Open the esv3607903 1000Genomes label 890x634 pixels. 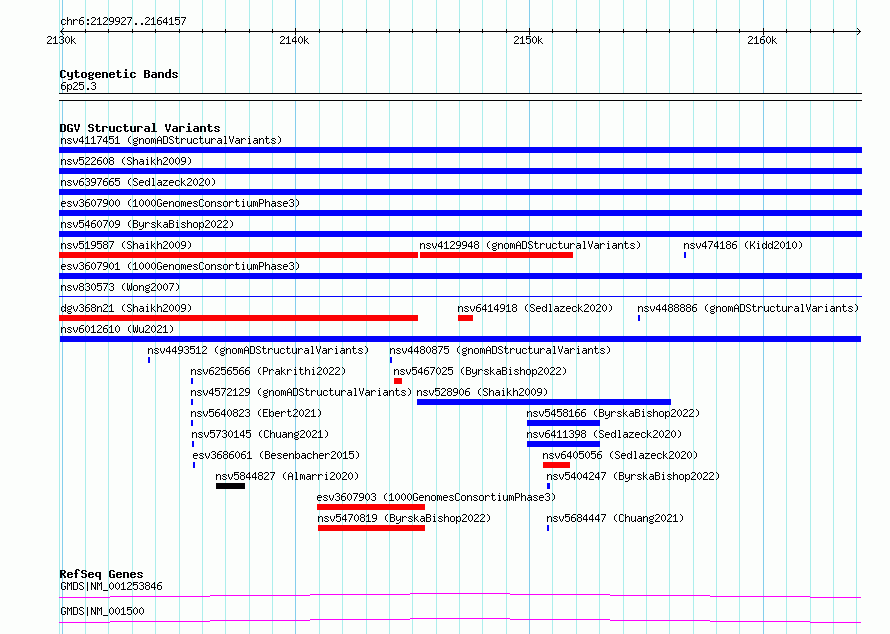coord(436,497)
